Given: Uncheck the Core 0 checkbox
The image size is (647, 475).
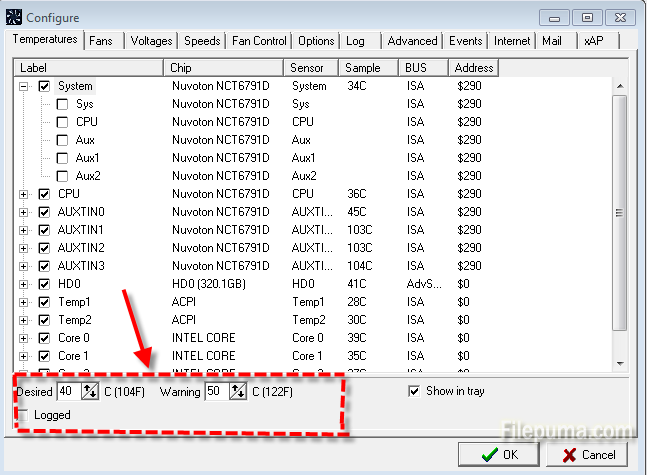Looking at the screenshot, I should [44, 338].
